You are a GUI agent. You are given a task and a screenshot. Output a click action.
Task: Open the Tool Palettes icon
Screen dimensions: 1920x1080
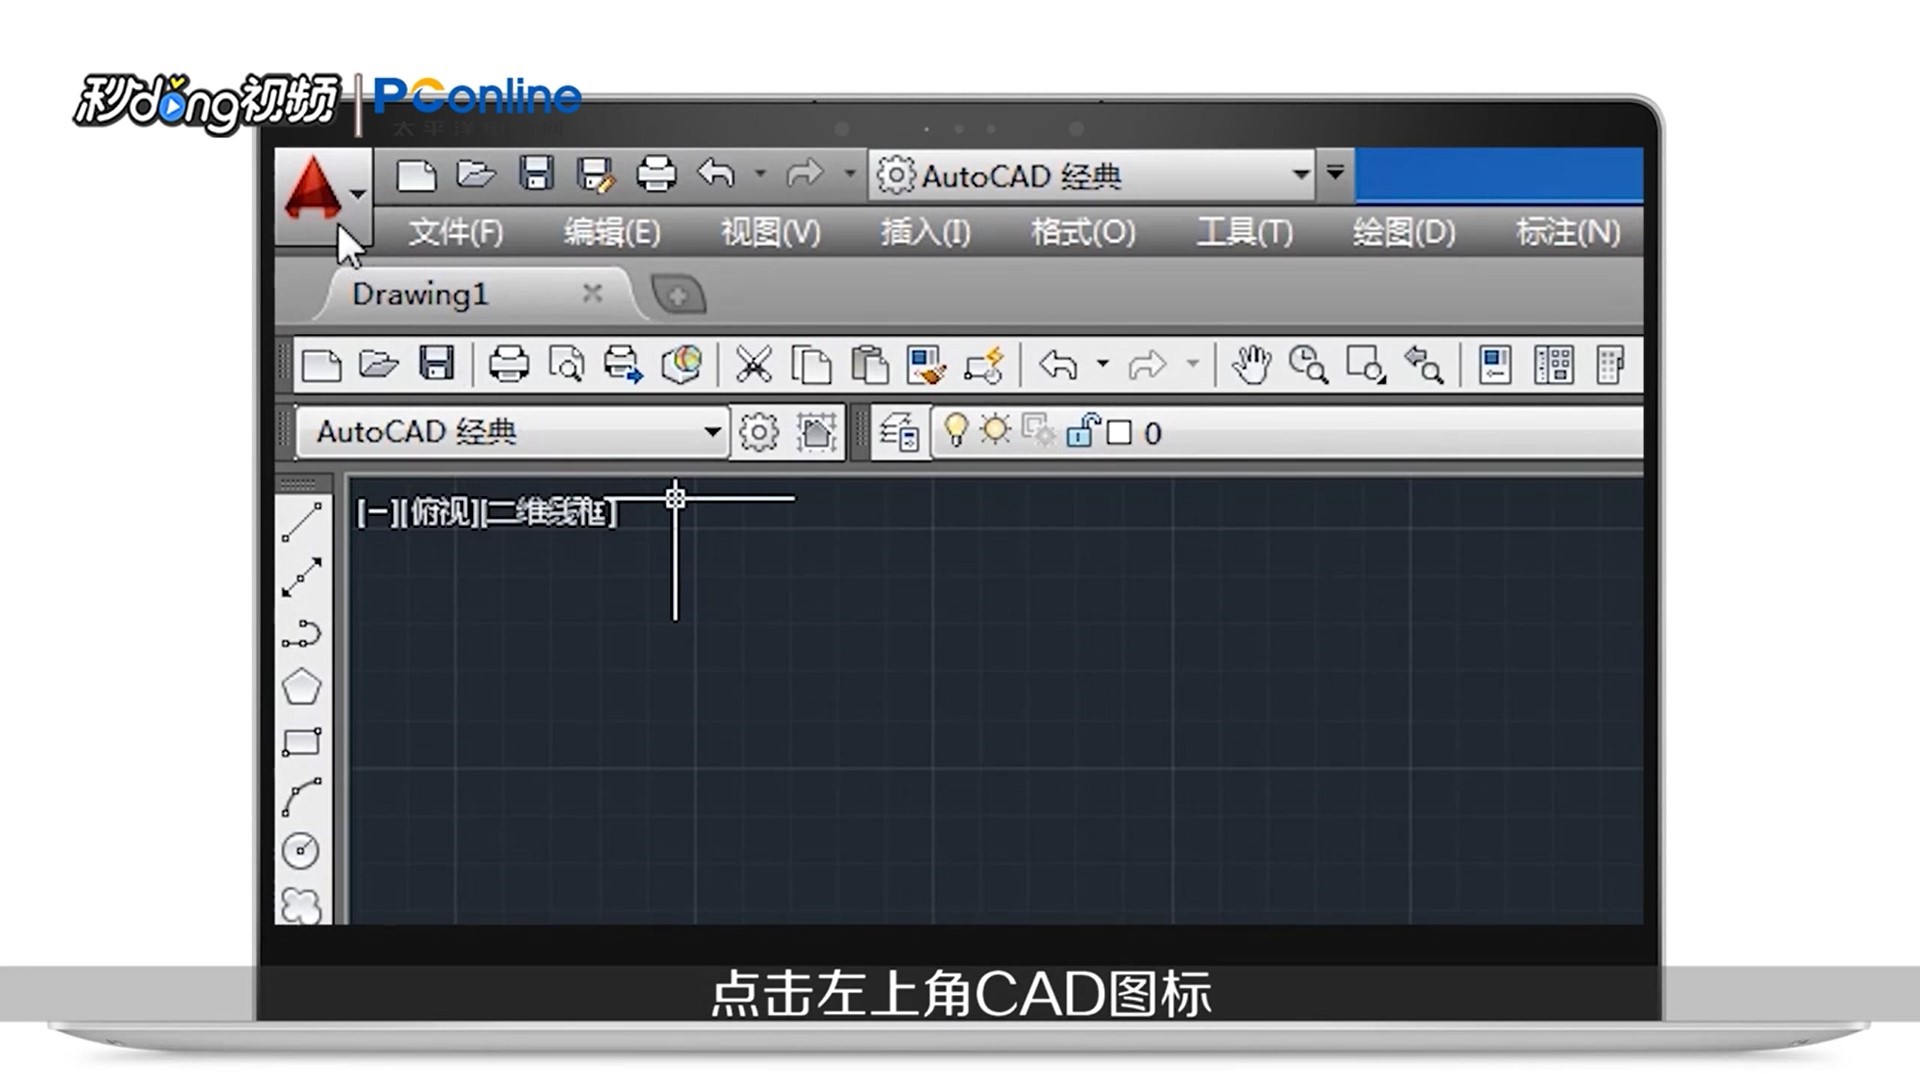(1610, 365)
